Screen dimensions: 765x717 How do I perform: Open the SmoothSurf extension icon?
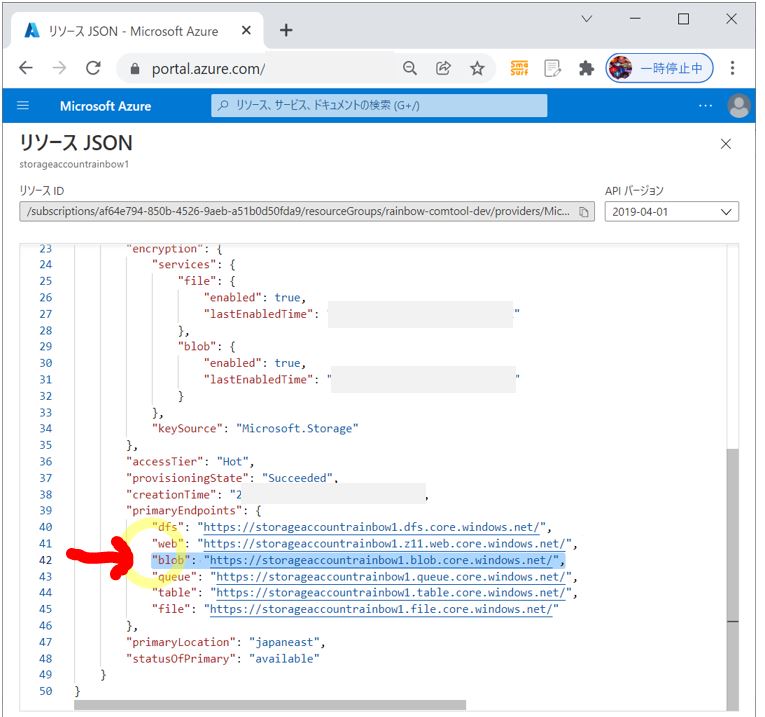pos(519,68)
